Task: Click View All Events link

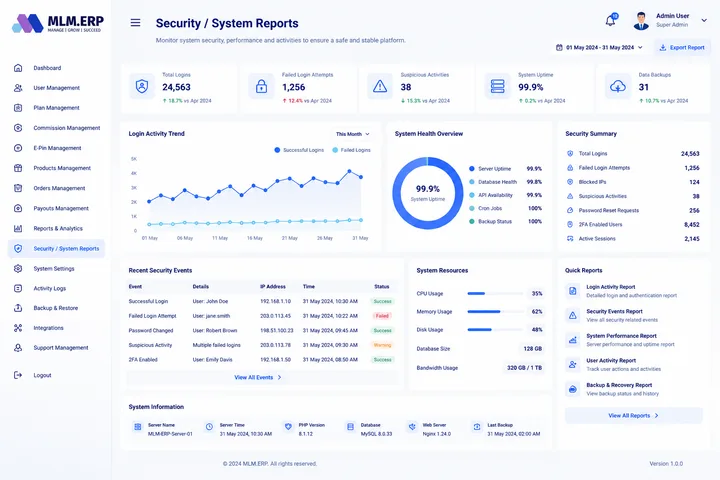Action: (x=258, y=378)
